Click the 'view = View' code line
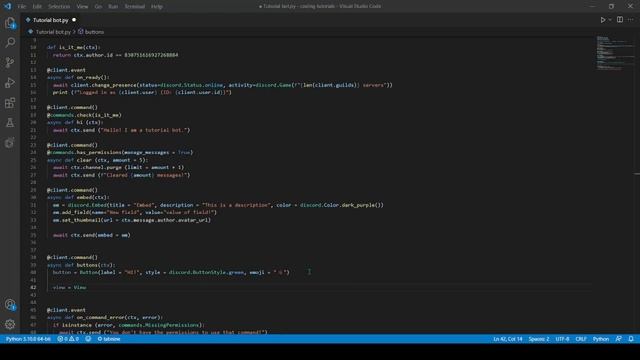This screenshot has height=360, width=640. pyautogui.click(x=69, y=287)
